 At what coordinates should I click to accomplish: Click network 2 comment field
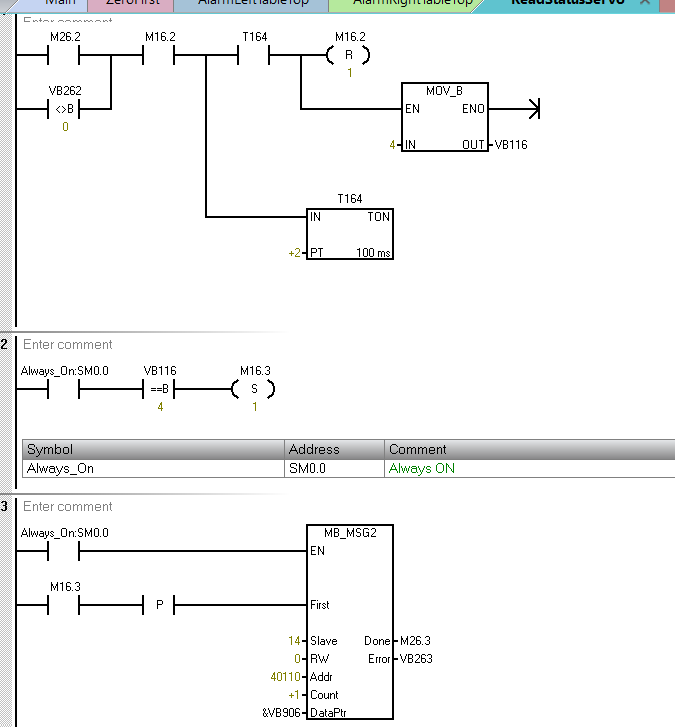pyautogui.click(x=68, y=345)
